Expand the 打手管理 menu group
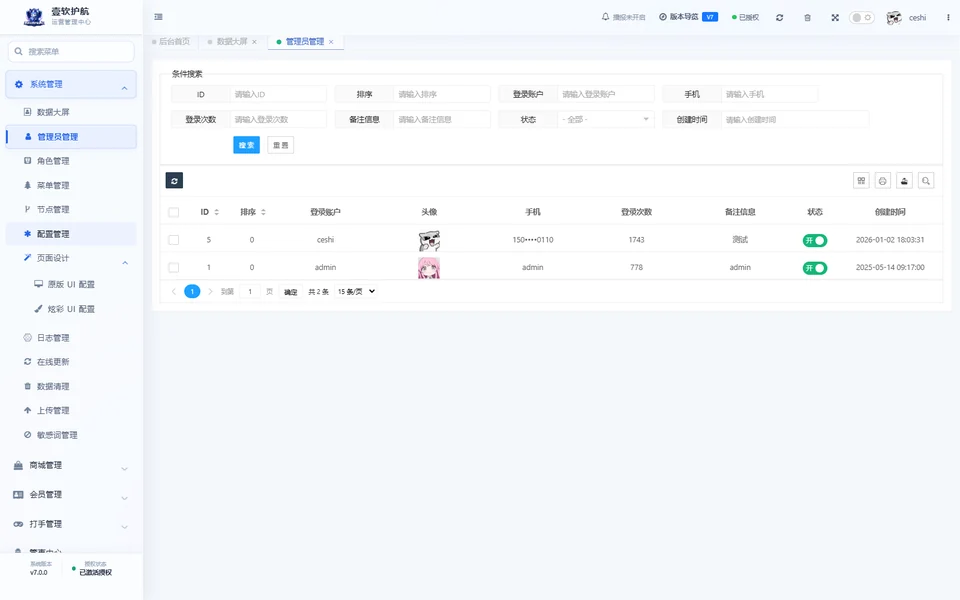The width and height of the screenshot is (960, 600). pos(71,524)
